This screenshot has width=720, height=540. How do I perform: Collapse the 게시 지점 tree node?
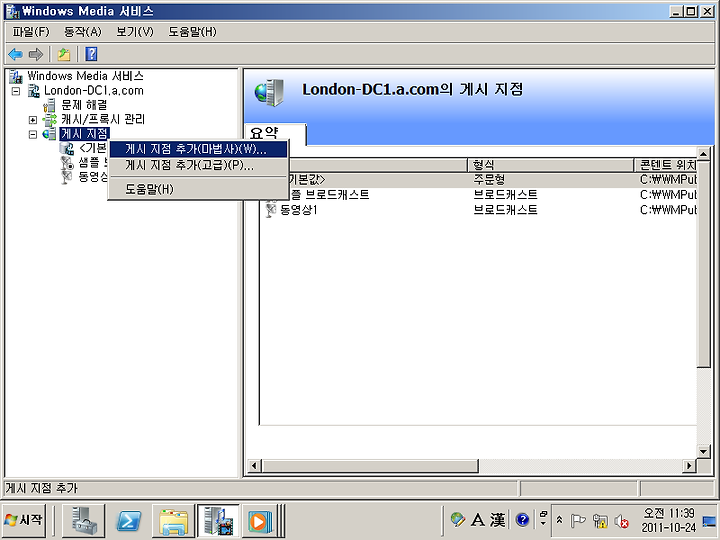click(x=33, y=135)
